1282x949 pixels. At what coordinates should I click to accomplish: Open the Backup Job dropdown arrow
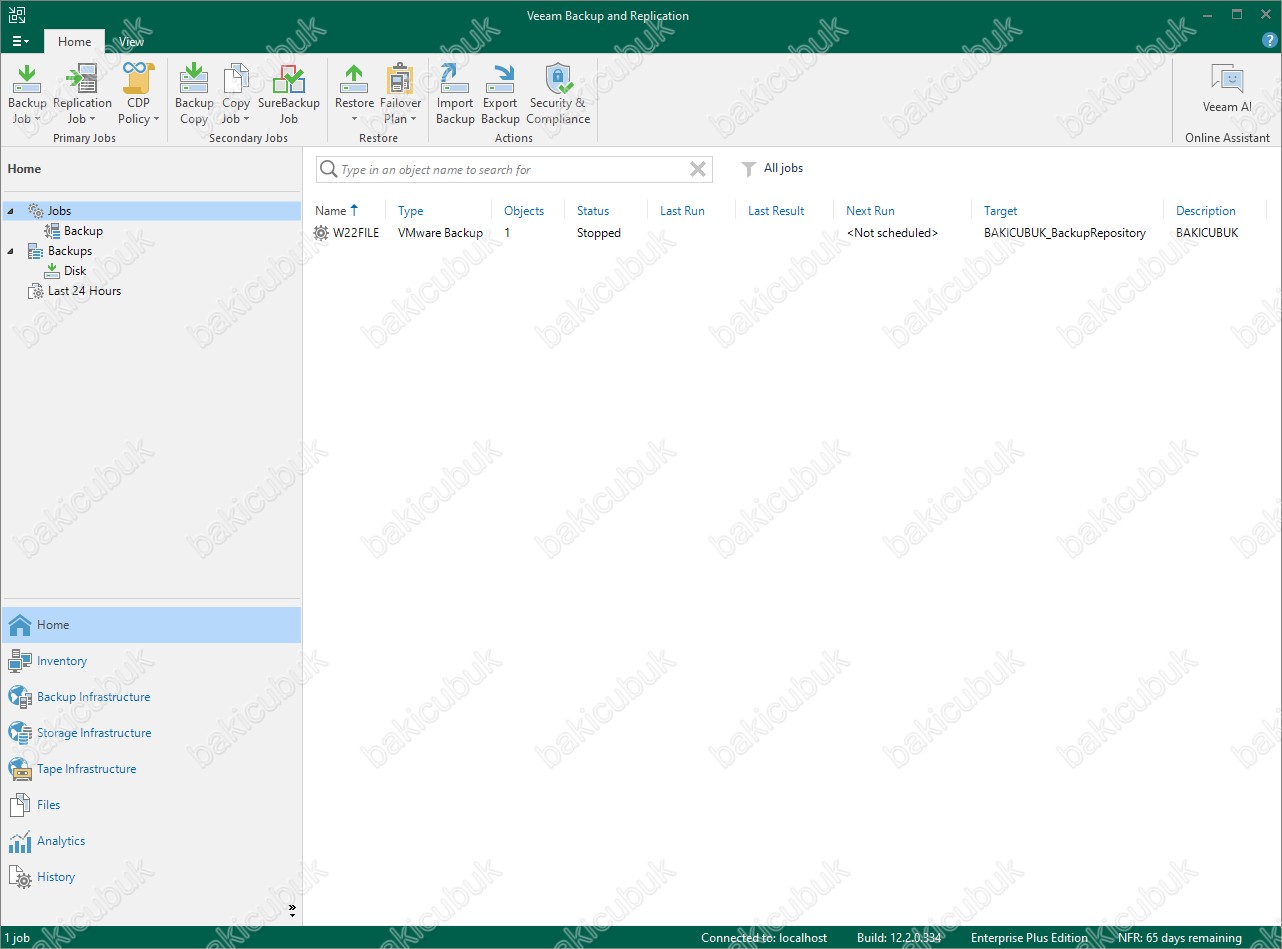click(x=37, y=119)
